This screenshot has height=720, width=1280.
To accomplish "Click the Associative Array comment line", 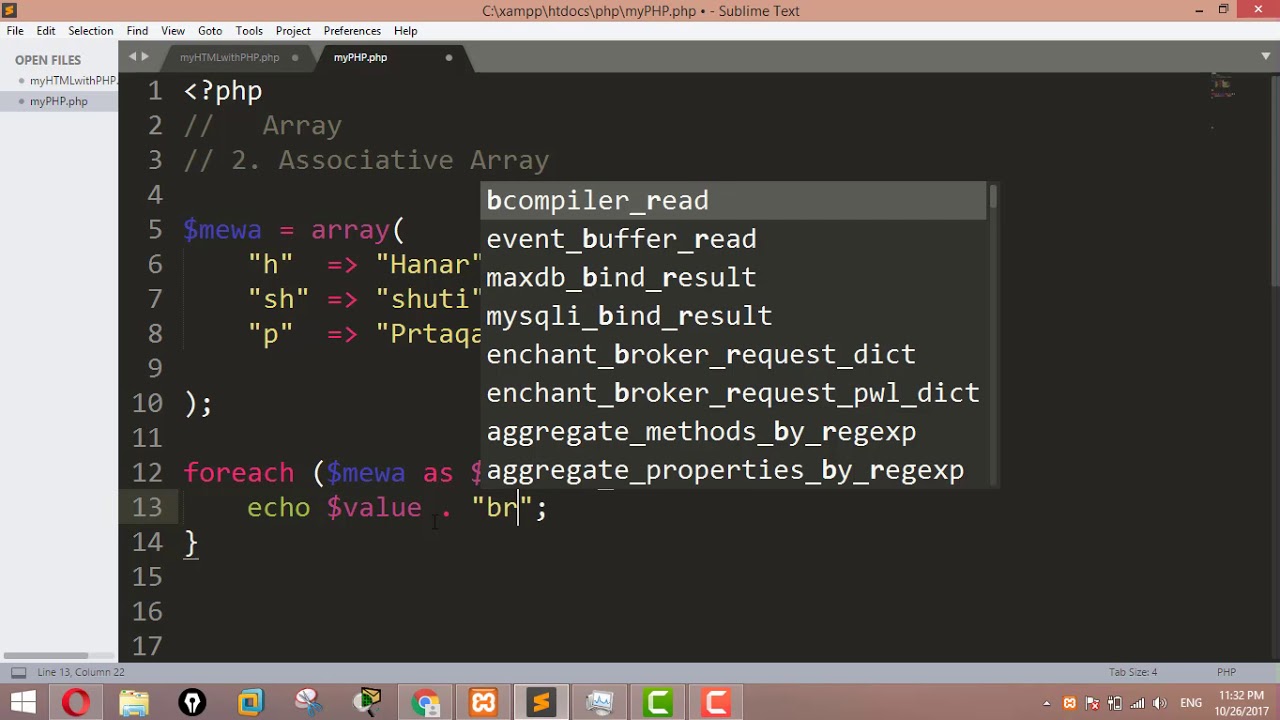I will pos(366,160).
